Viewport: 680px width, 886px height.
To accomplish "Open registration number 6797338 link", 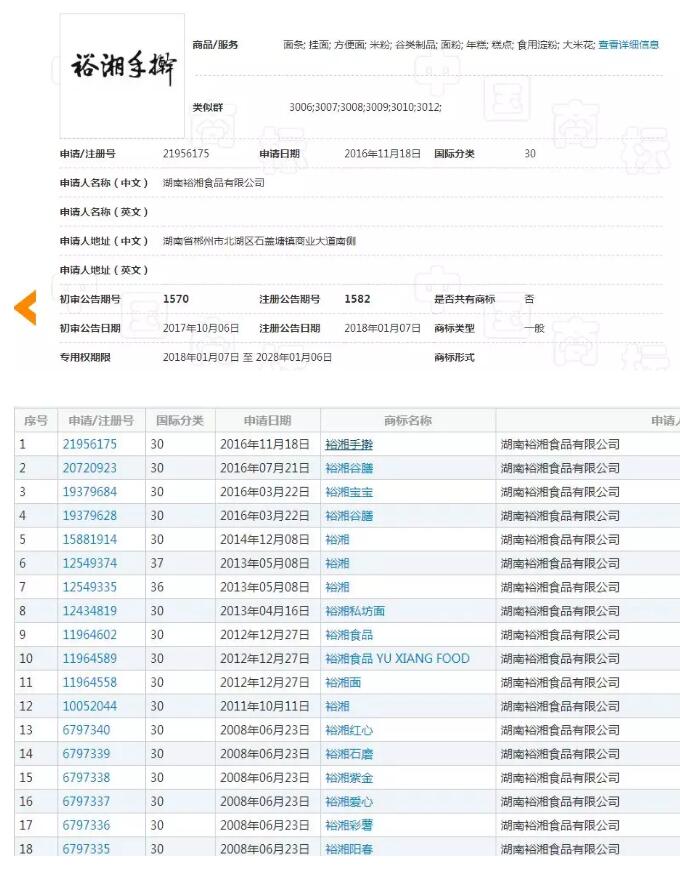I will click(86, 777).
